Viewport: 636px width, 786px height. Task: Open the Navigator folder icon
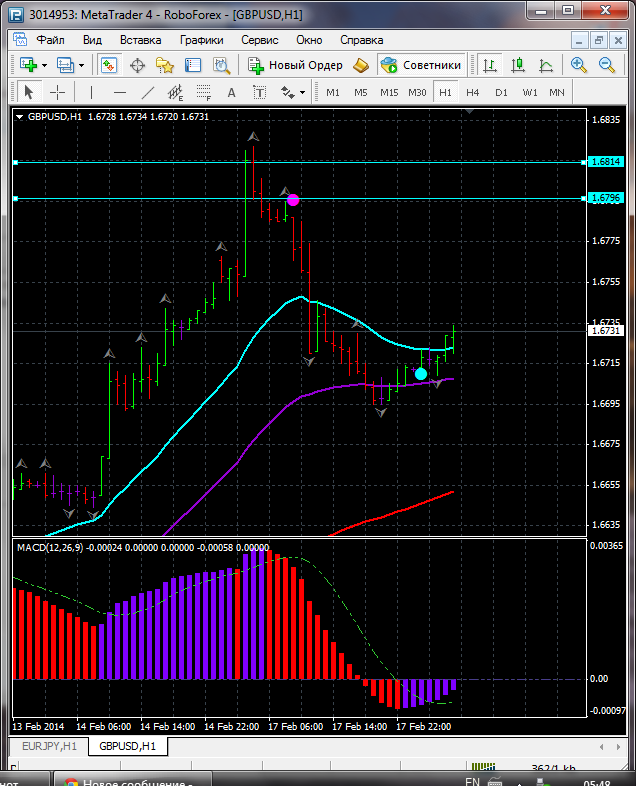pyautogui.click(x=165, y=65)
